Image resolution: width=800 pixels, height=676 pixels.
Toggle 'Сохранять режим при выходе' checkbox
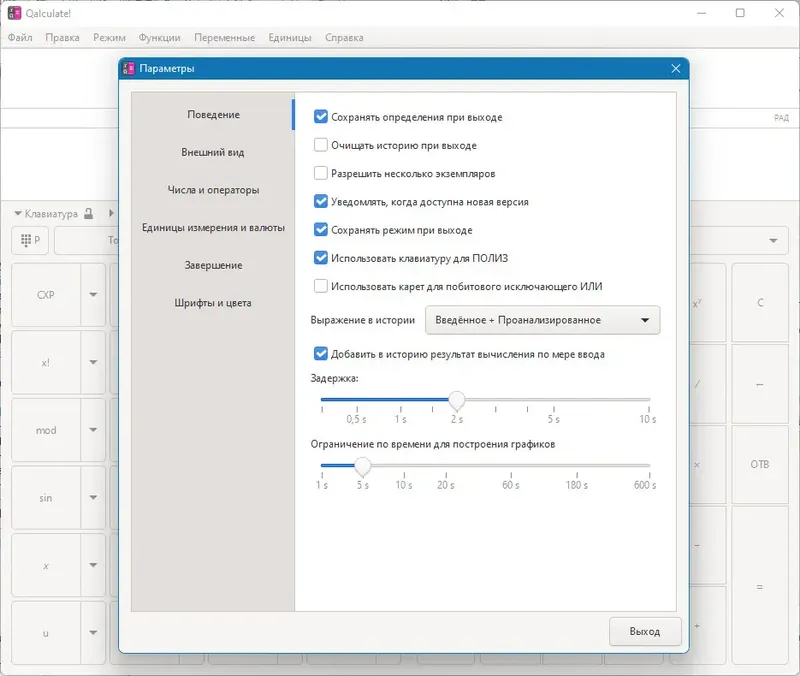pyautogui.click(x=320, y=230)
